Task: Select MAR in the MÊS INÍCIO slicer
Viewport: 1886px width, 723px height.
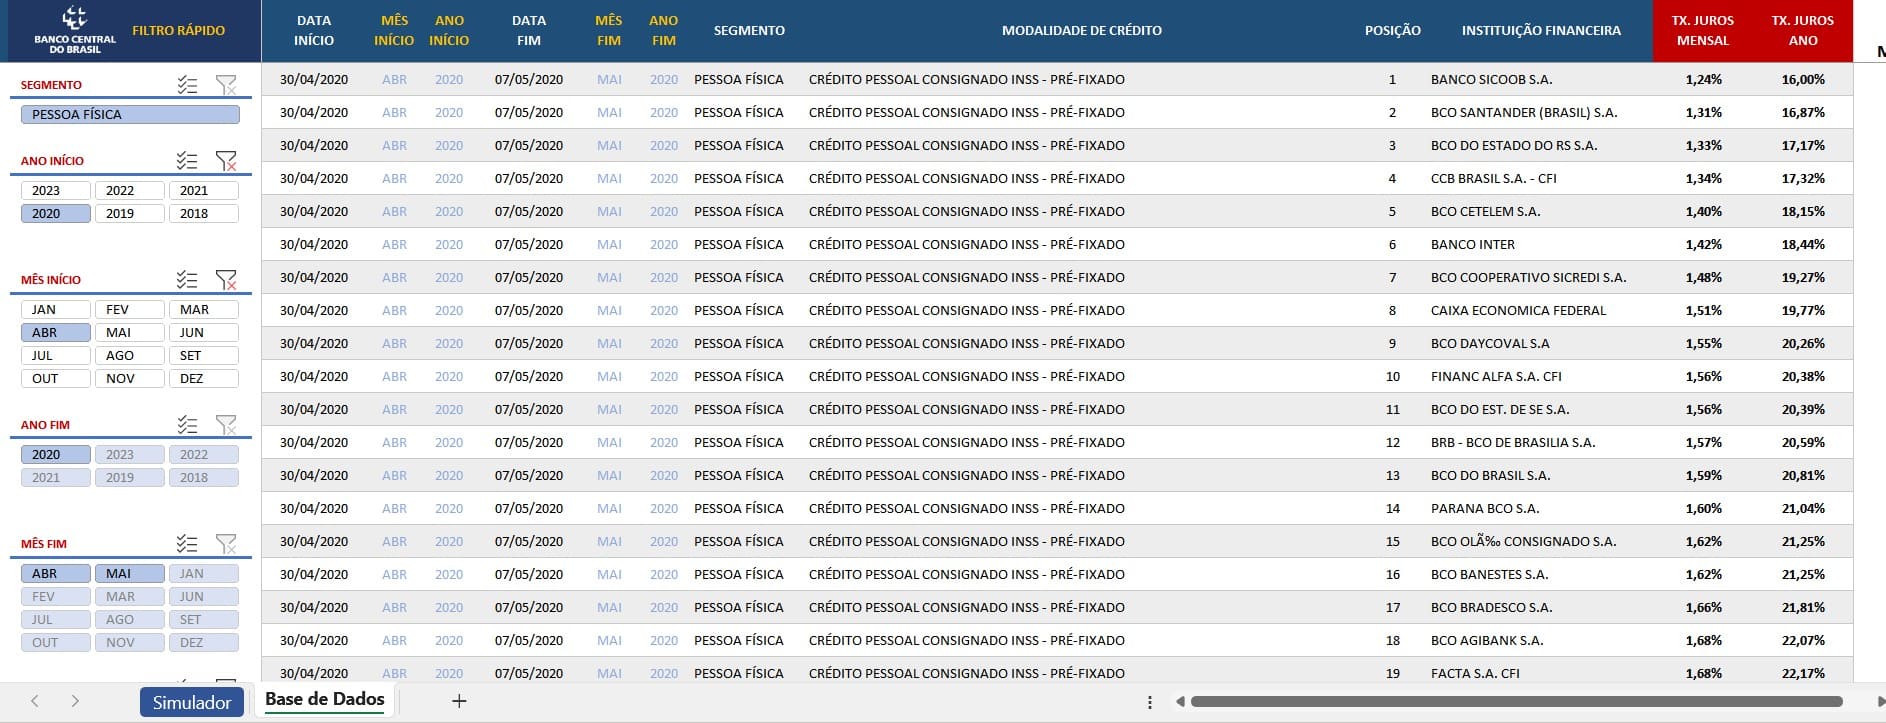Action: [204, 309]
